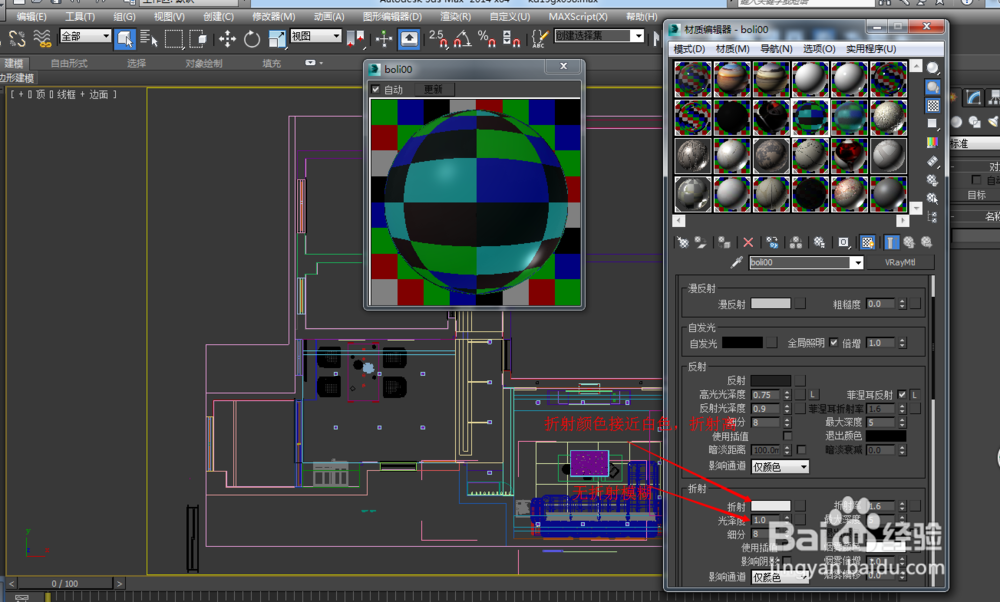Open the boli00 material name dropdown
1000x602 pixels.
(857, 262)
